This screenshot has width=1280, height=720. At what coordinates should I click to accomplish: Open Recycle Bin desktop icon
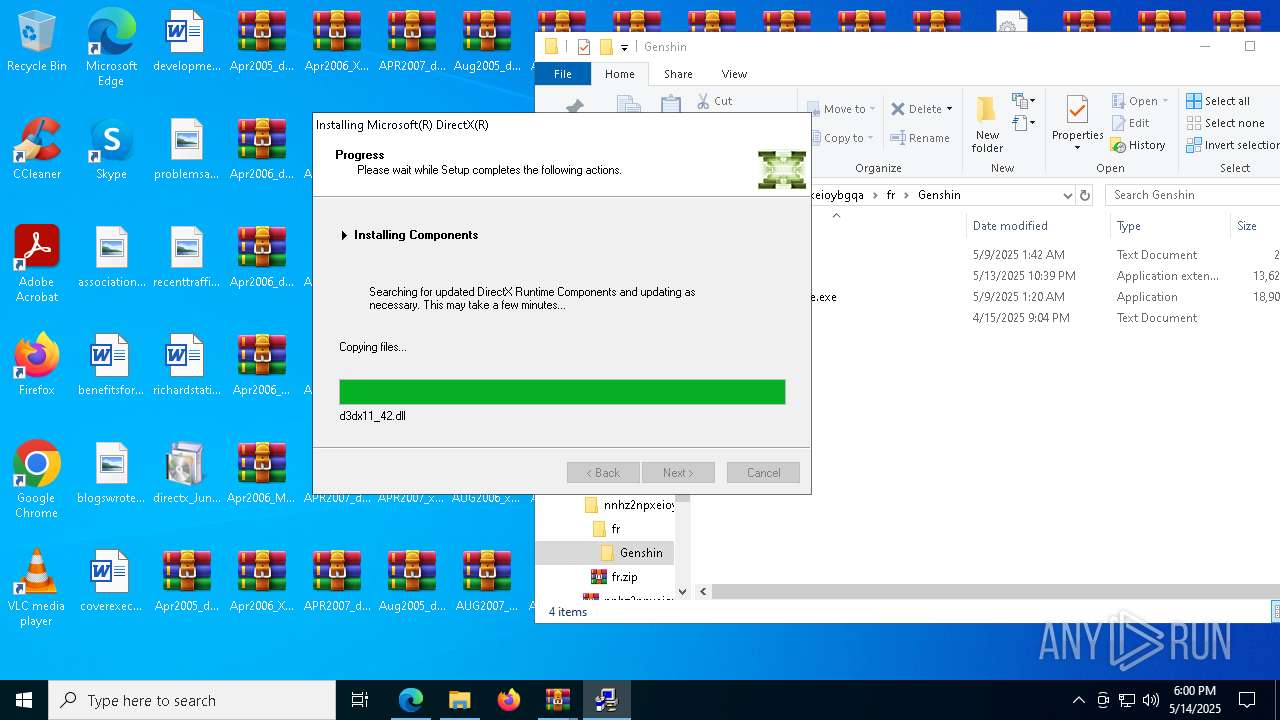[x=37, y=42]
